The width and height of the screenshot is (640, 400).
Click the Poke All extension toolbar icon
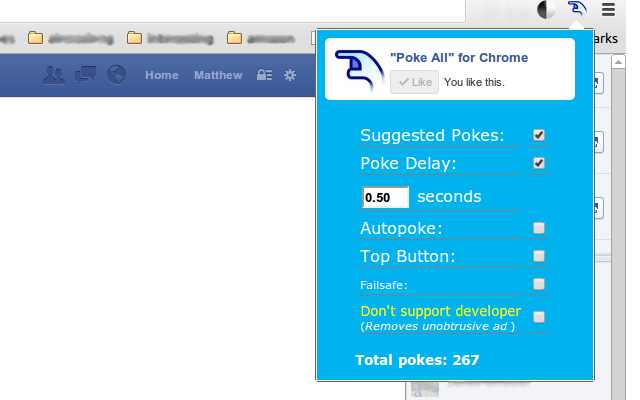577,9
